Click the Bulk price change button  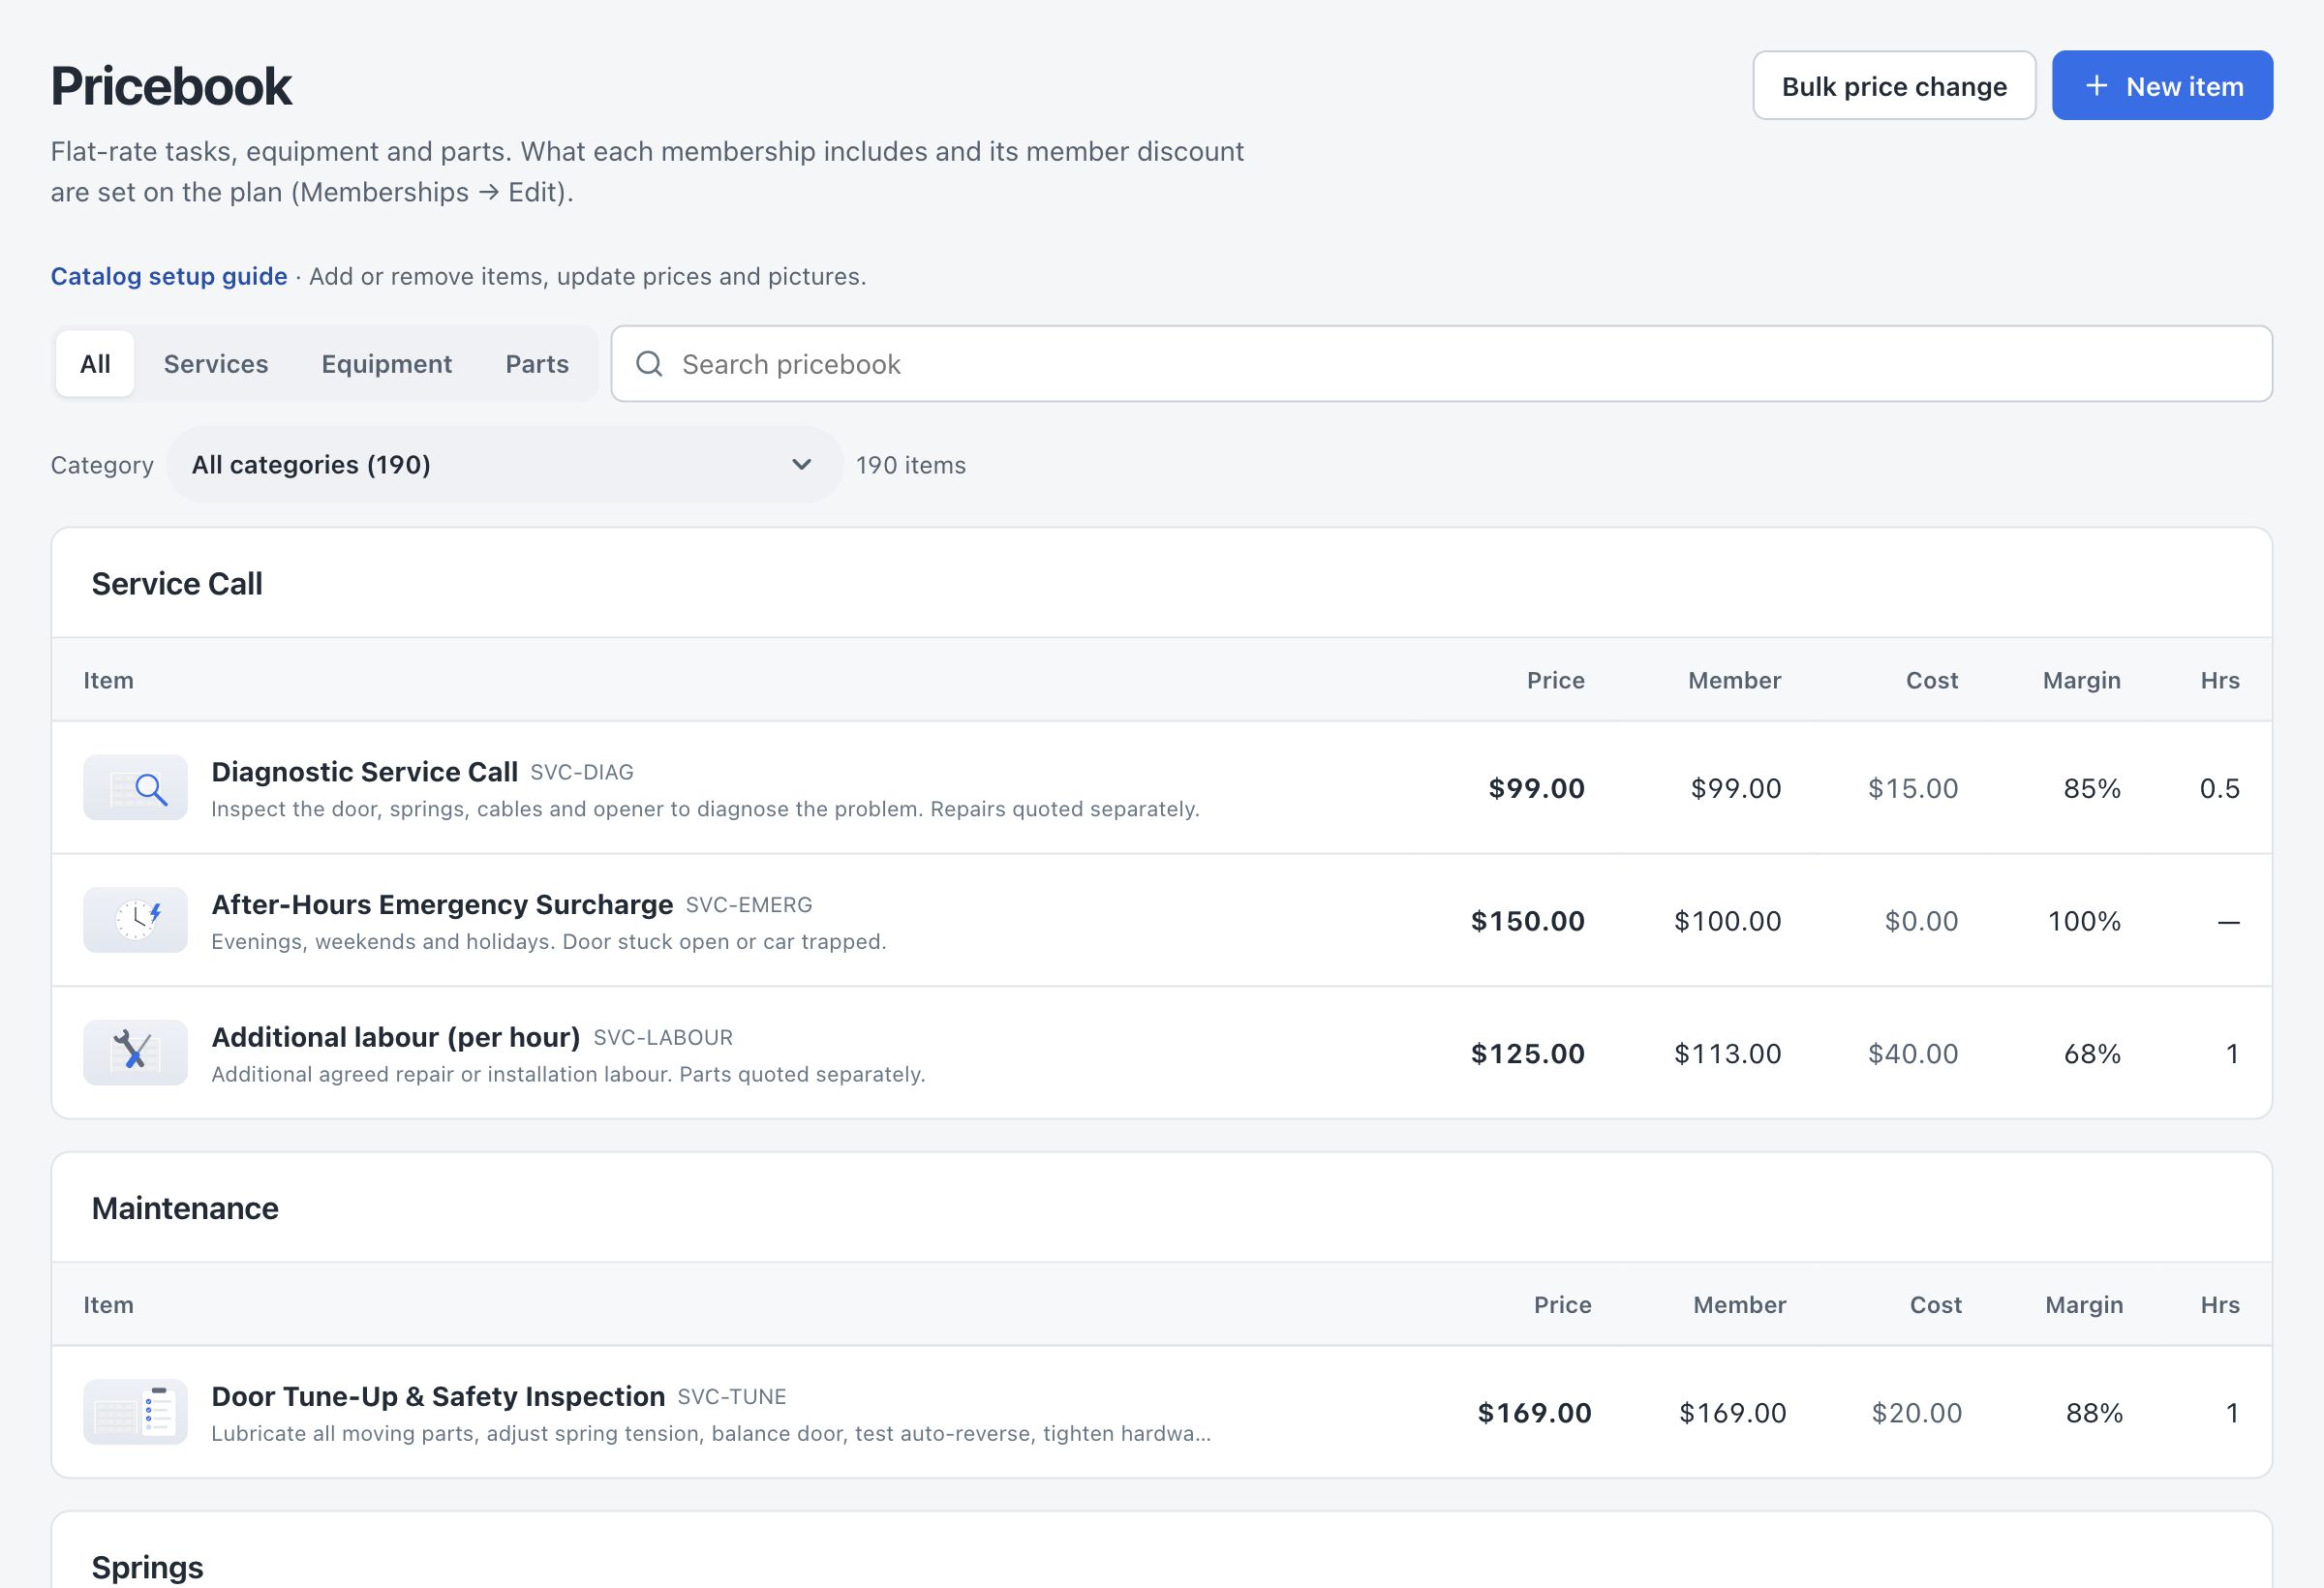pos(1894,86)
